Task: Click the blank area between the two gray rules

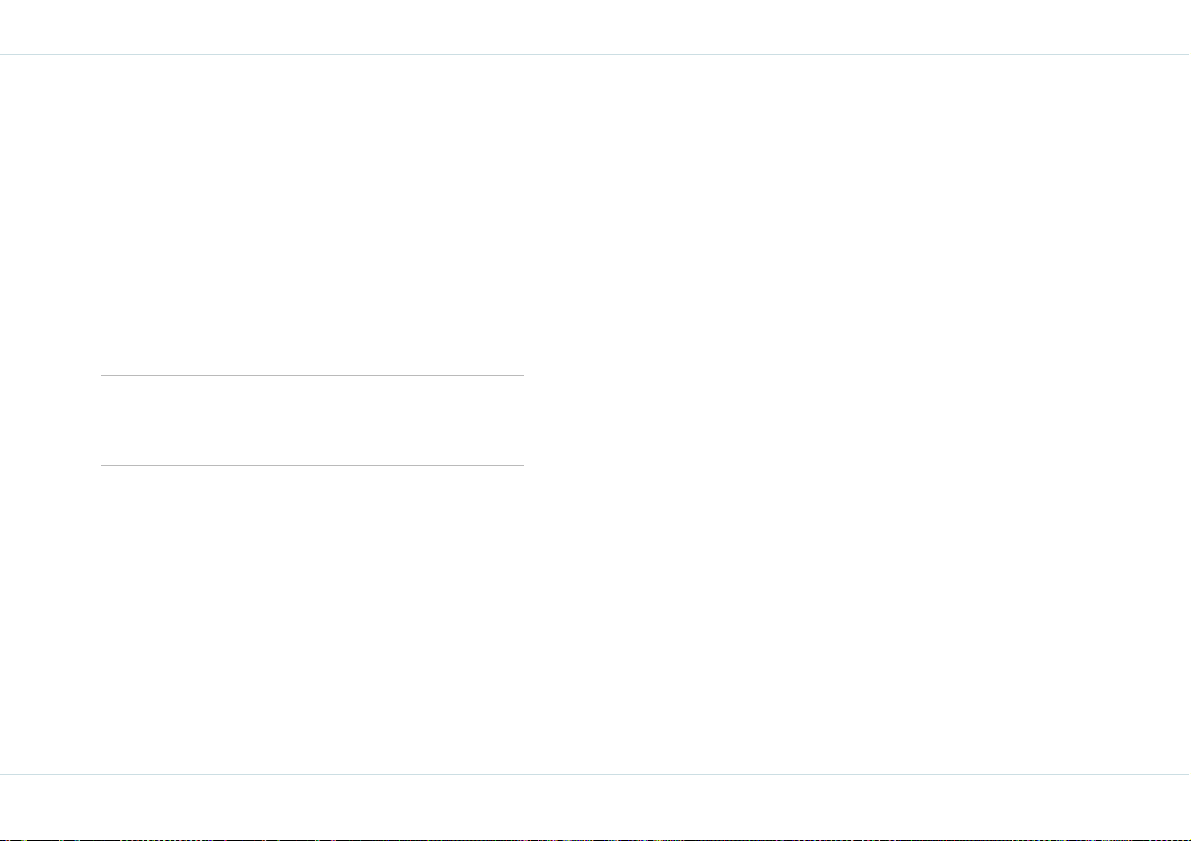Action: coord(312,420)
